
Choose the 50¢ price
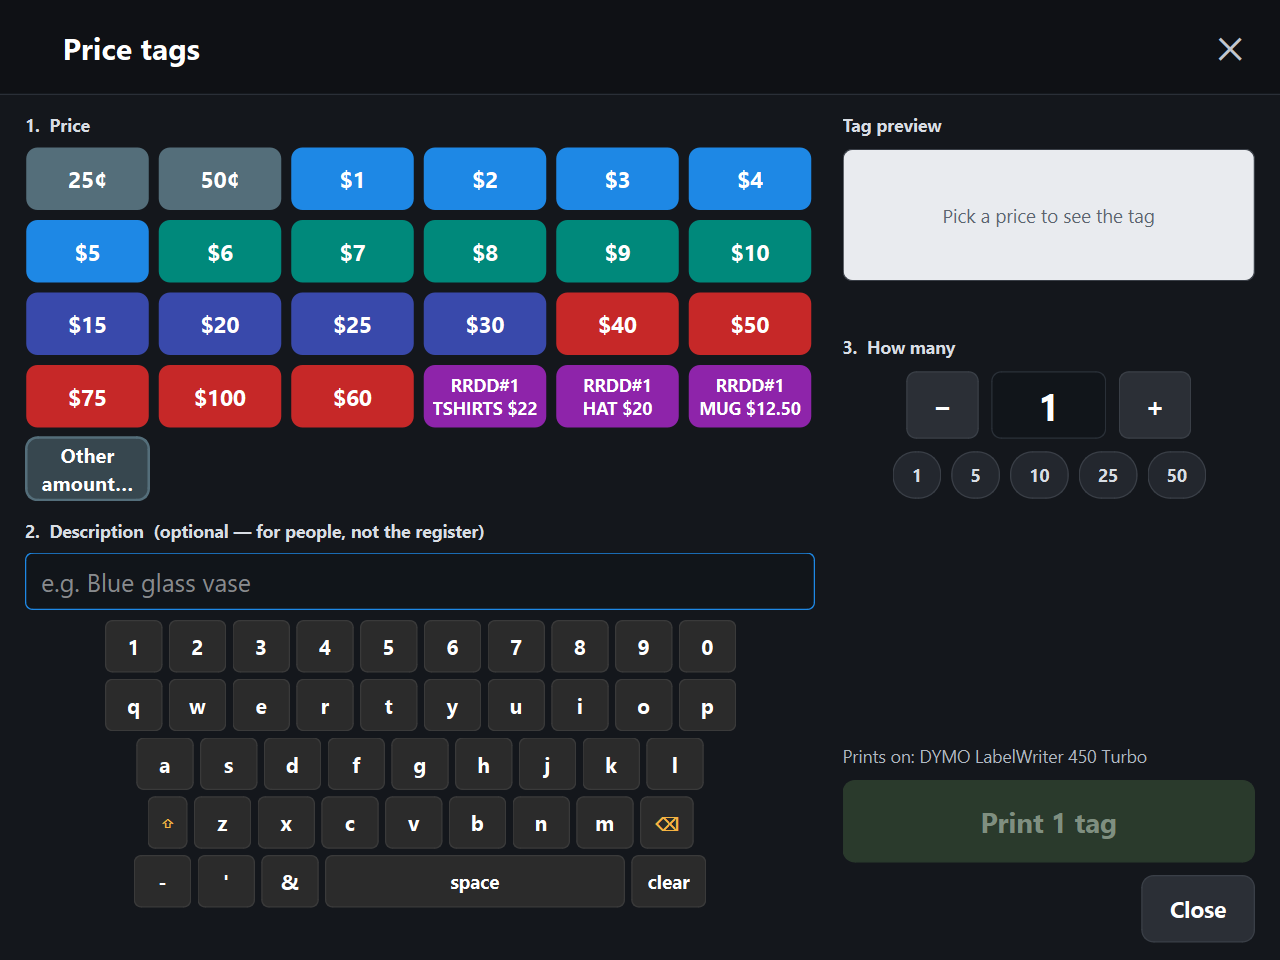tap(220, 179)
